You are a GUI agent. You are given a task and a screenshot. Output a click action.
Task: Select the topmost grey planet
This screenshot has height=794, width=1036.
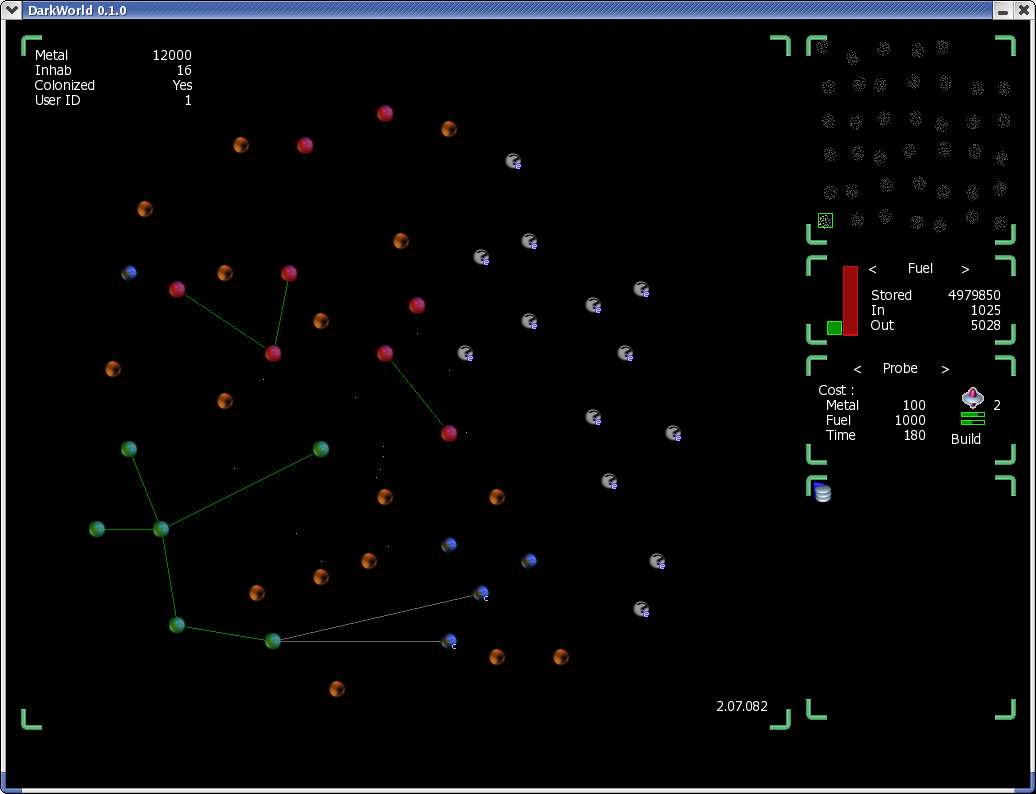pyautogui.click(x=513, y=161)
